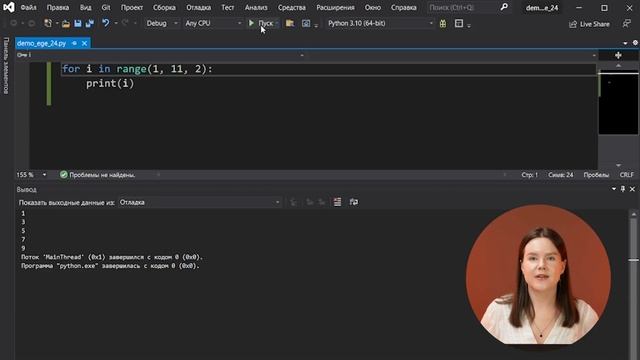
Task: Open the Правка menu
Action: click(58, 7)
